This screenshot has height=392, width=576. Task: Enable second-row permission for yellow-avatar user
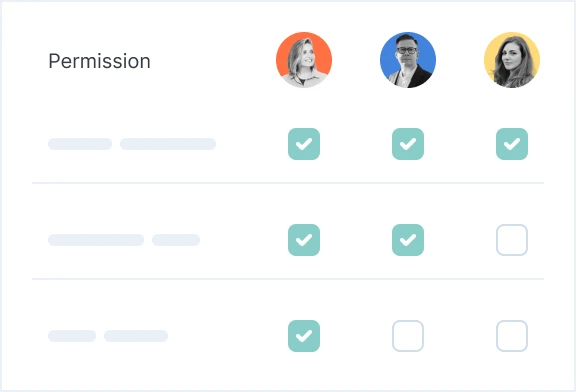512,240
